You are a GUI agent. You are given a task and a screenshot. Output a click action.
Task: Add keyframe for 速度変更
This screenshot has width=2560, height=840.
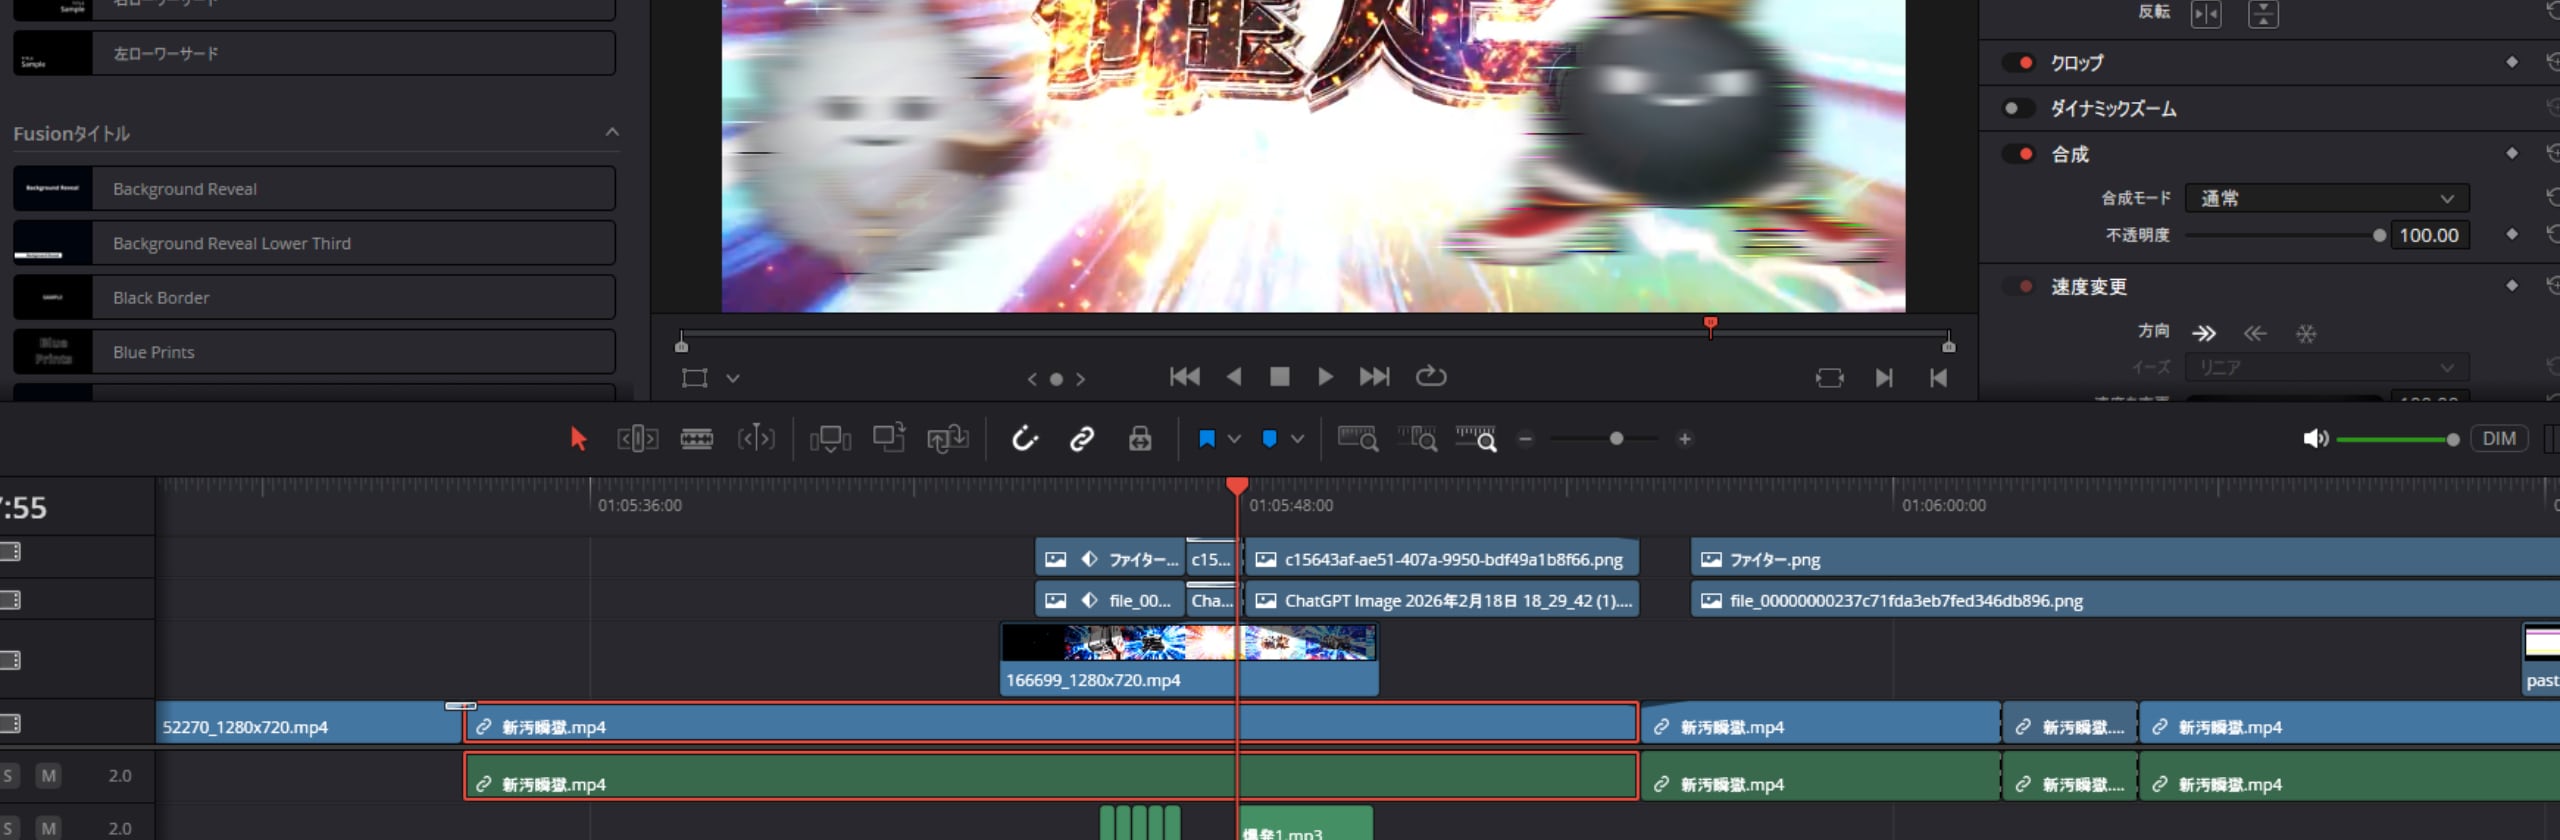click(x=2512, y=285)
